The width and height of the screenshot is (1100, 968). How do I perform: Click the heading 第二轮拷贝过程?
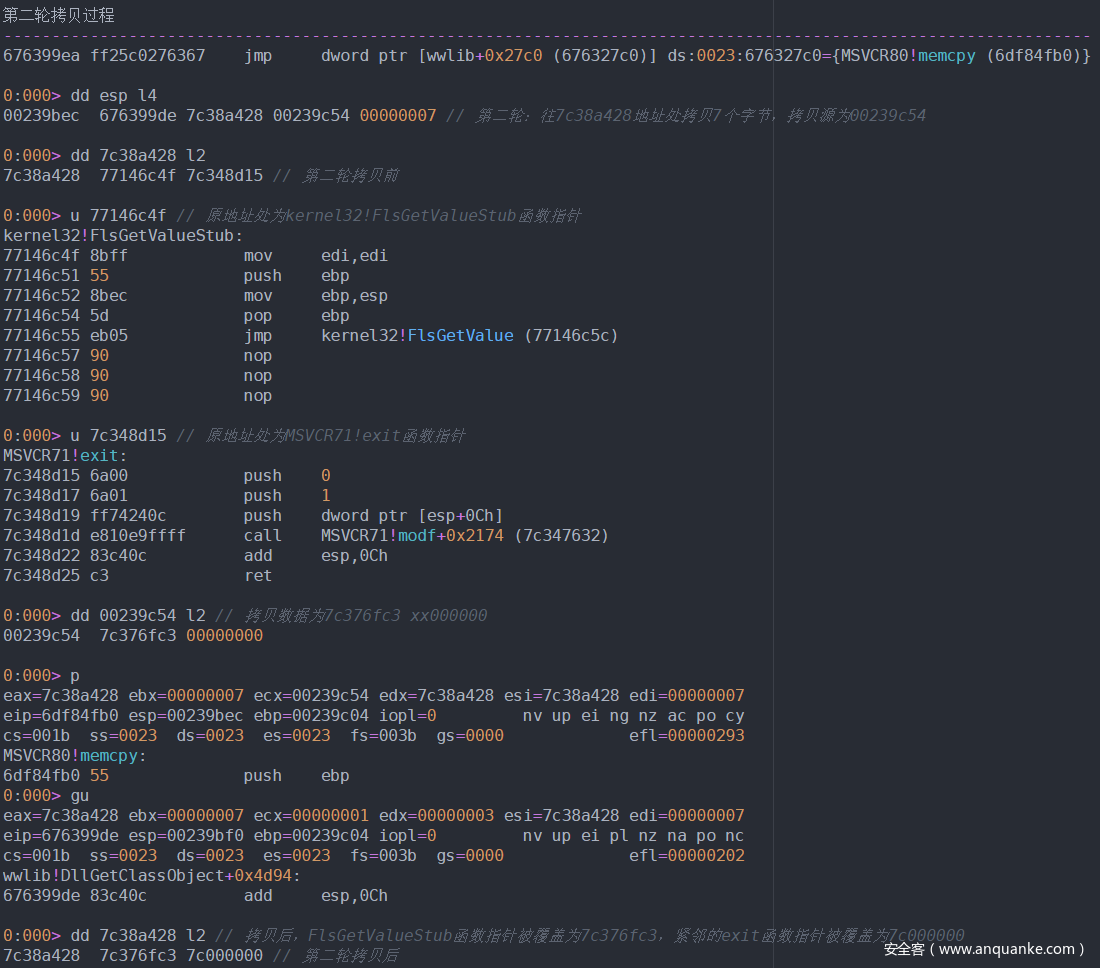tap(59, 15)
